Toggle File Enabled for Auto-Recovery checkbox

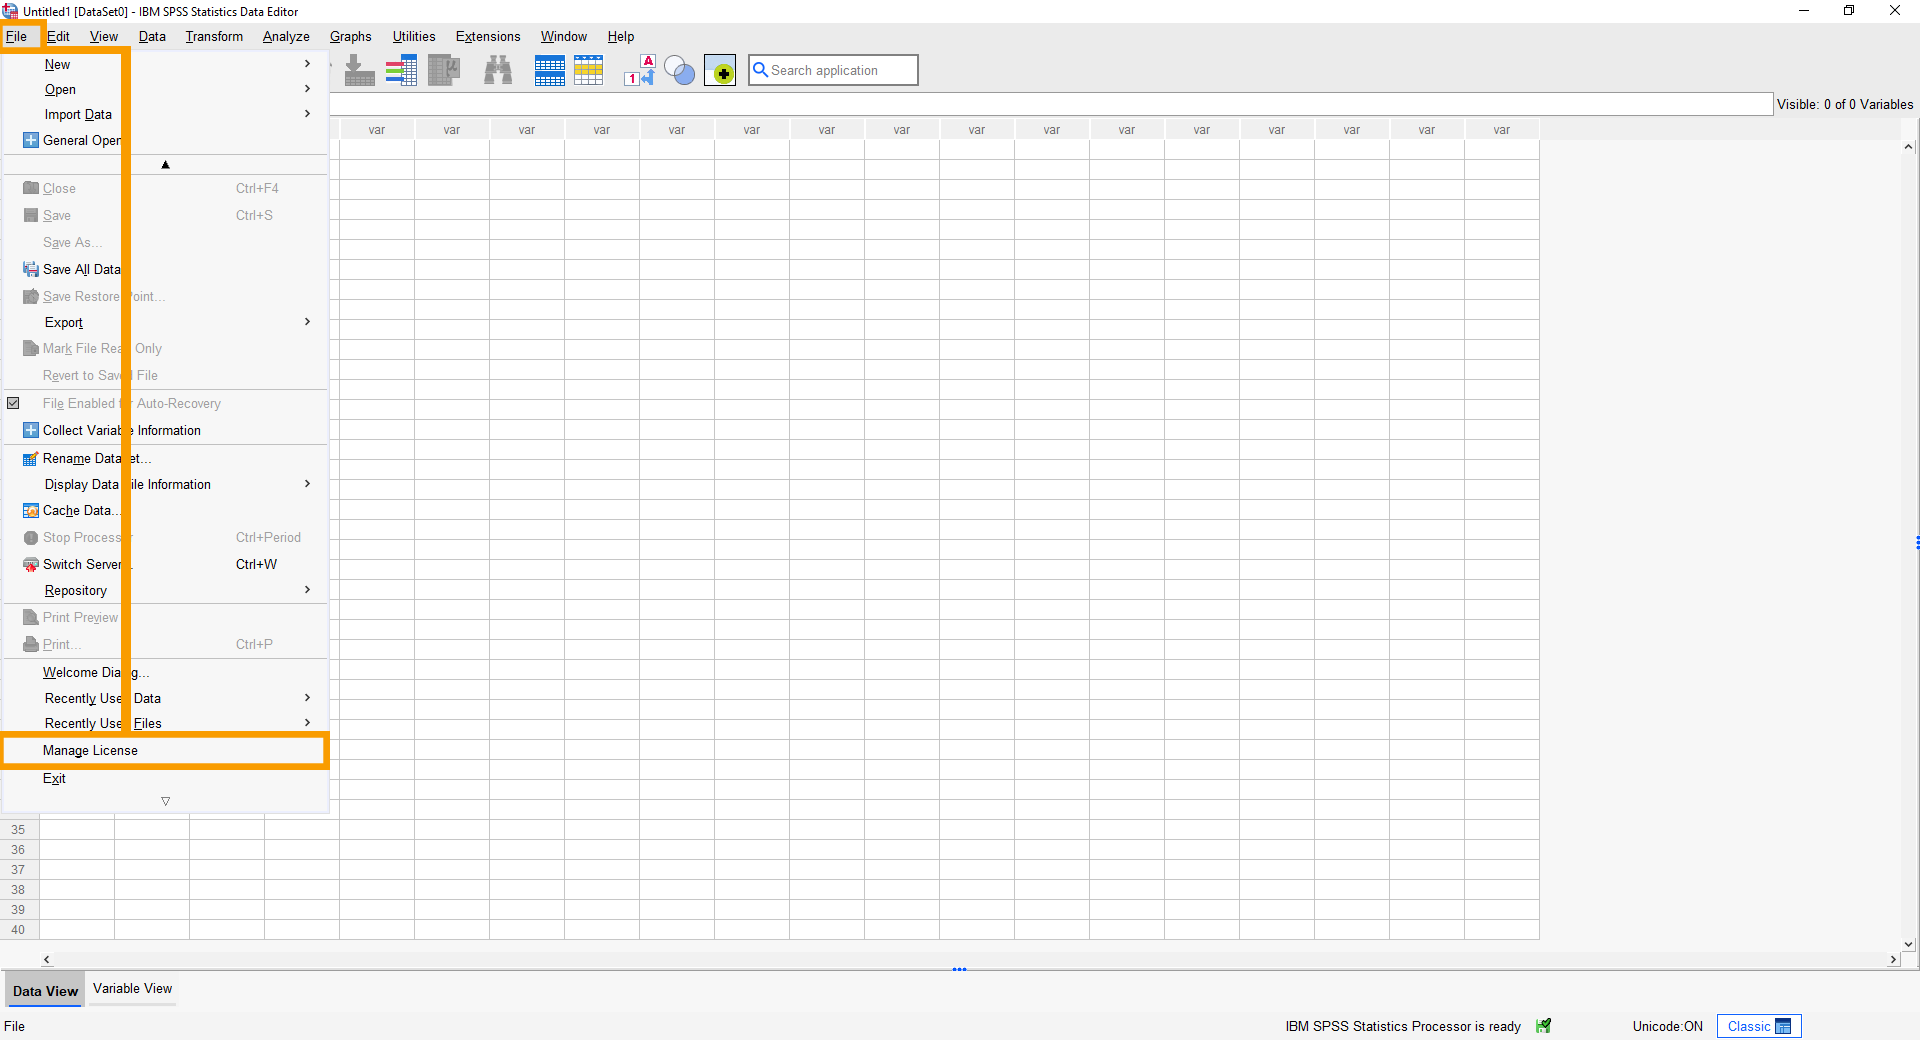(x=13, y=403)
